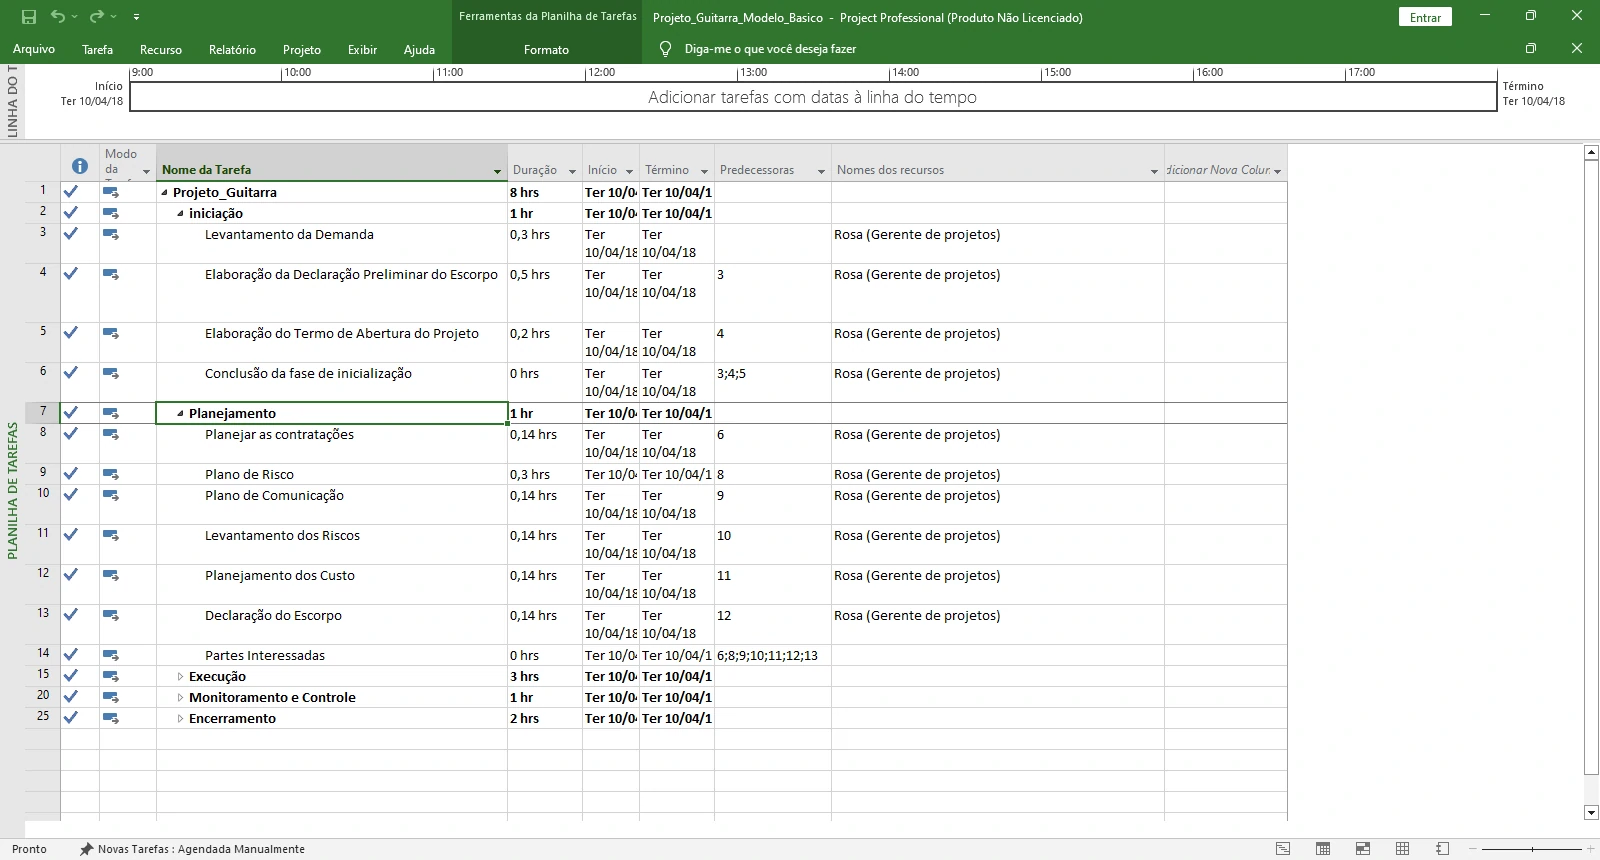
Task: Click the Indicators info column header icon
Action: [x=80, y=166]
